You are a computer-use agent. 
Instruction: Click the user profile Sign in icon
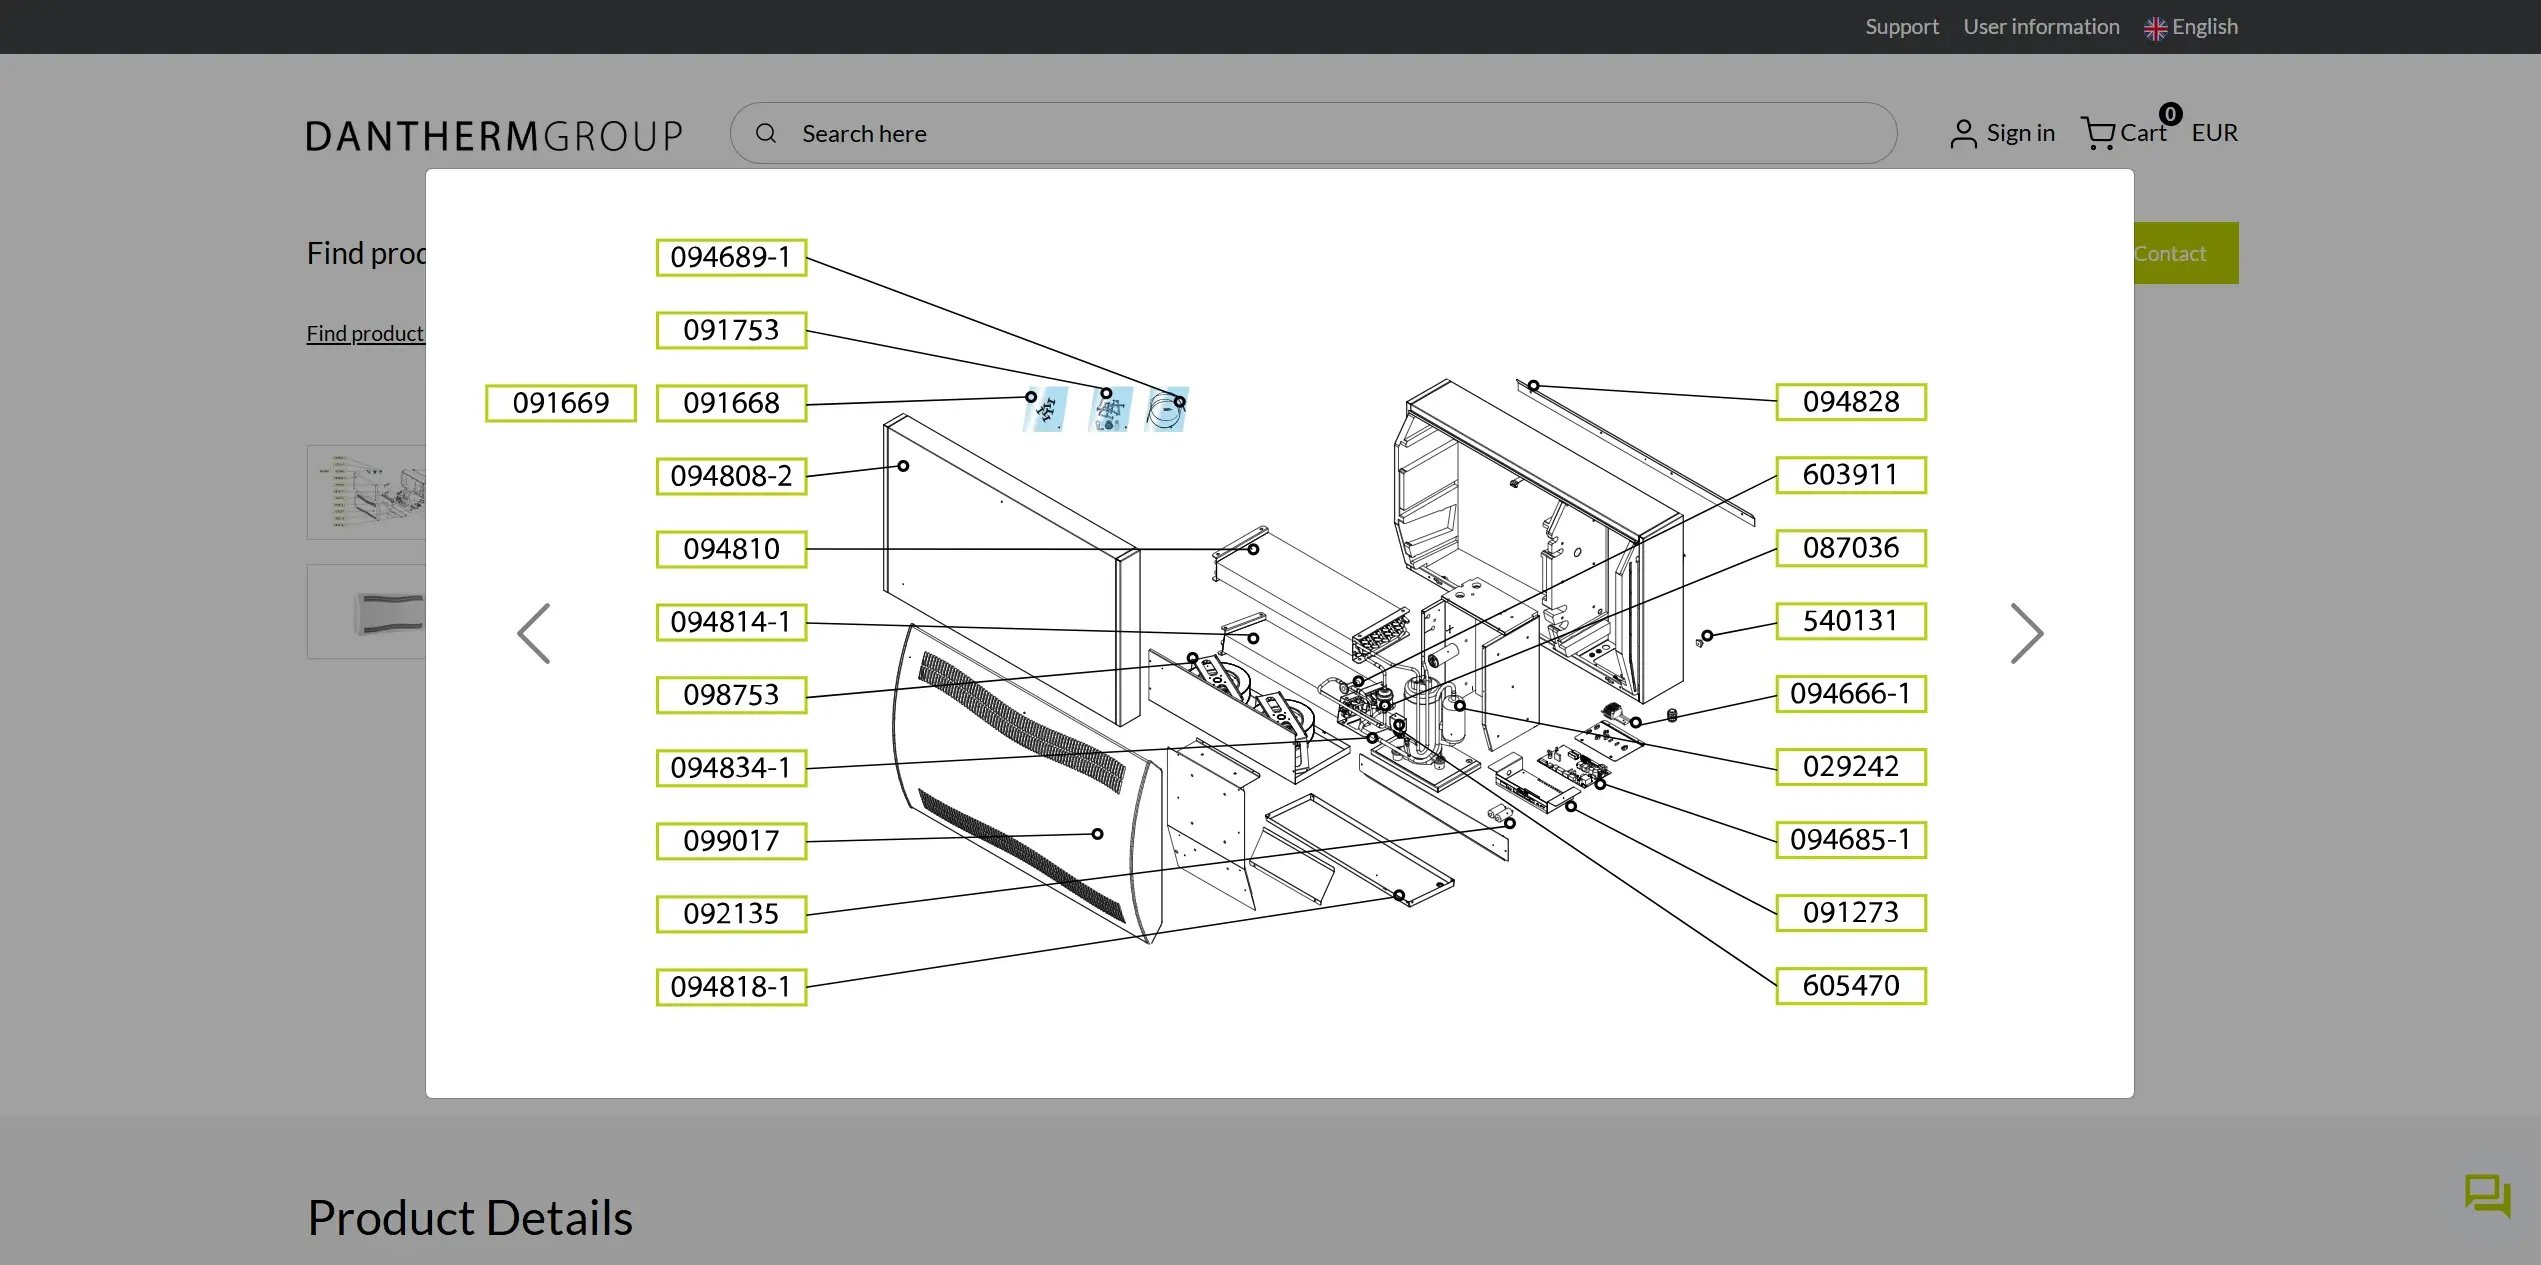(x=1963, y=133)
